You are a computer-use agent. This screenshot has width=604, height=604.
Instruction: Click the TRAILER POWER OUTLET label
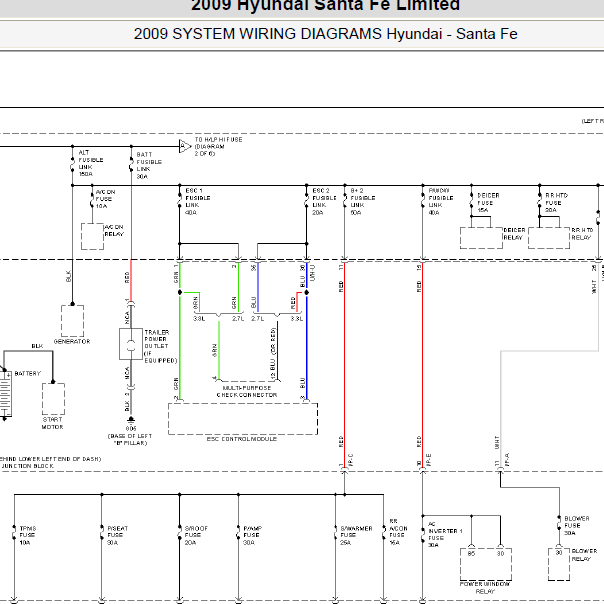[x=160, y=346]
